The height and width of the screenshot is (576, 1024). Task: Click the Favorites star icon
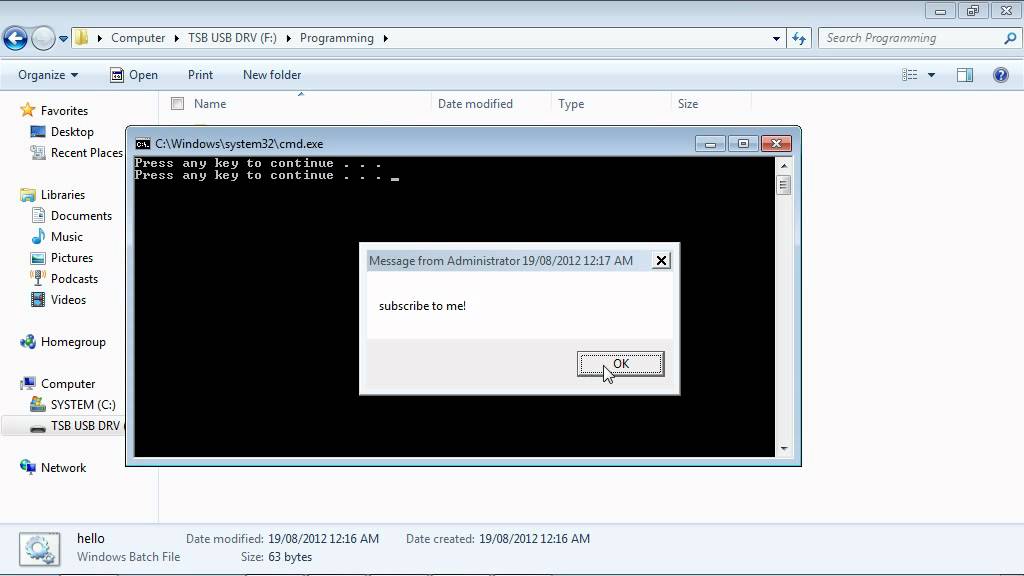(x=27, y=110)
